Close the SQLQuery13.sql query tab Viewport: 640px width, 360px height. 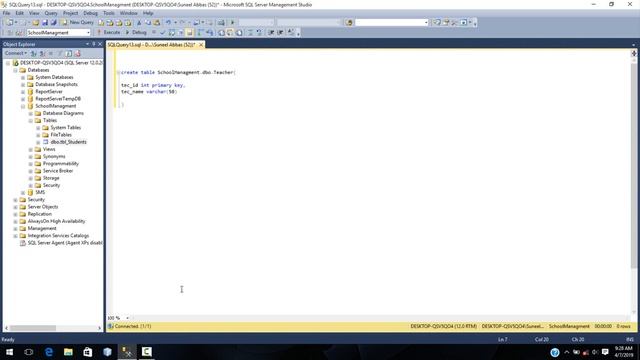[201, 44]
